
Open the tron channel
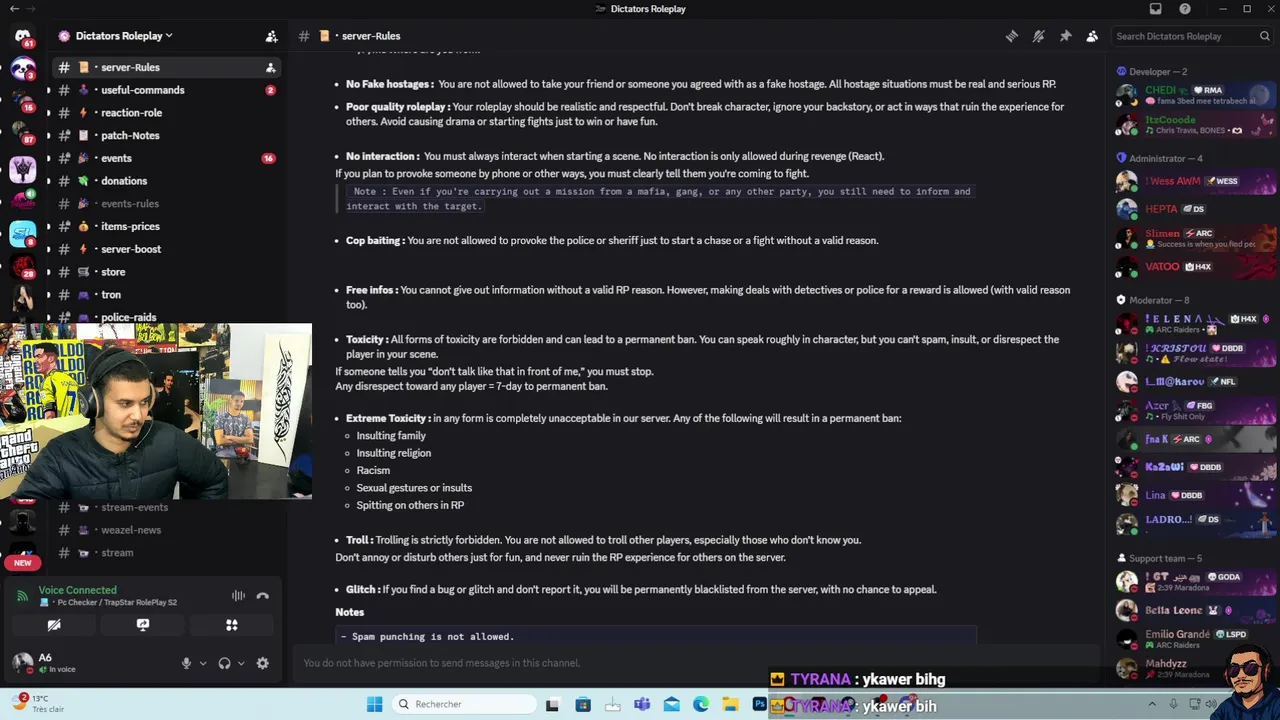[166, 295]
